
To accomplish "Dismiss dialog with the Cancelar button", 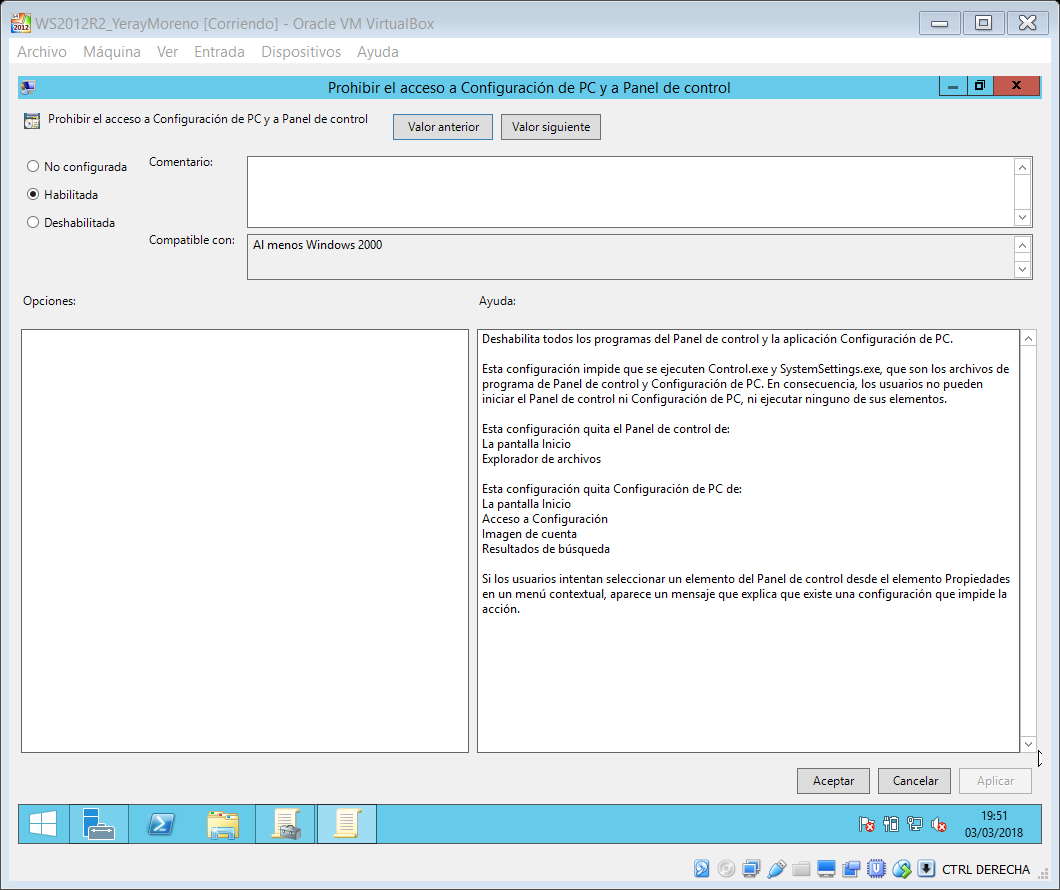I will [x=915, y=781].
